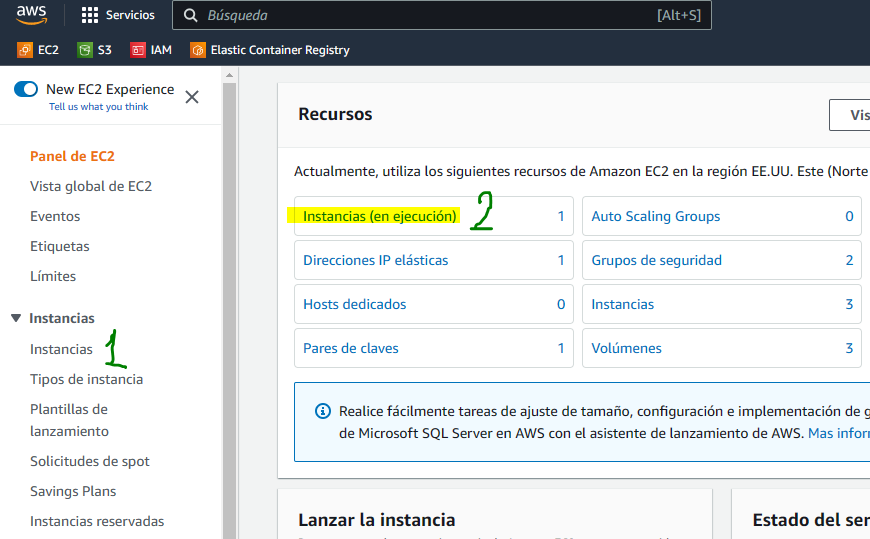Open Eventos in sidebar
This screenshot has height=539, width=870.
click(55, 216)
